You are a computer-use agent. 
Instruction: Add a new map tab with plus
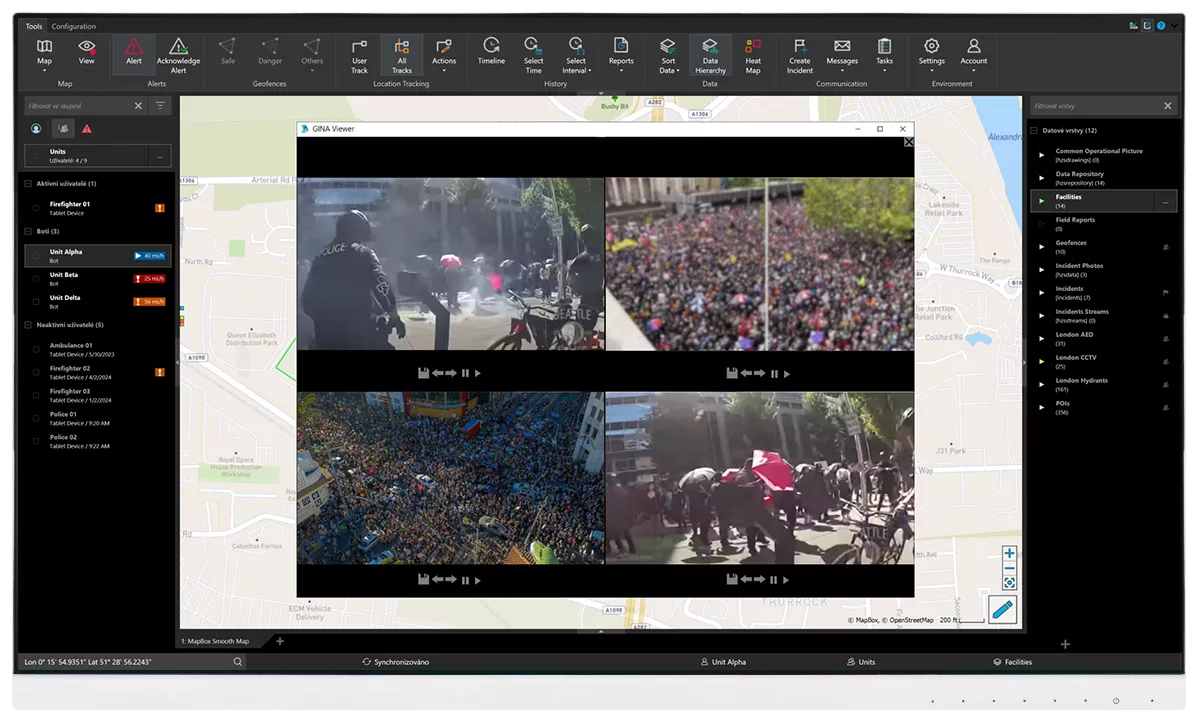click(x=280, y=641)
